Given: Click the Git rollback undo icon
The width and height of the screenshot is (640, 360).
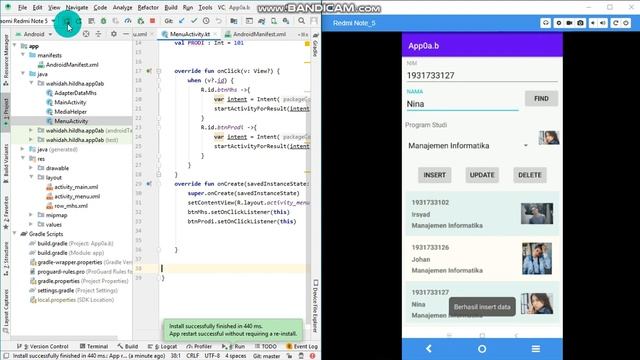Looking at the screenshot, I should click(x=219, y=21).
